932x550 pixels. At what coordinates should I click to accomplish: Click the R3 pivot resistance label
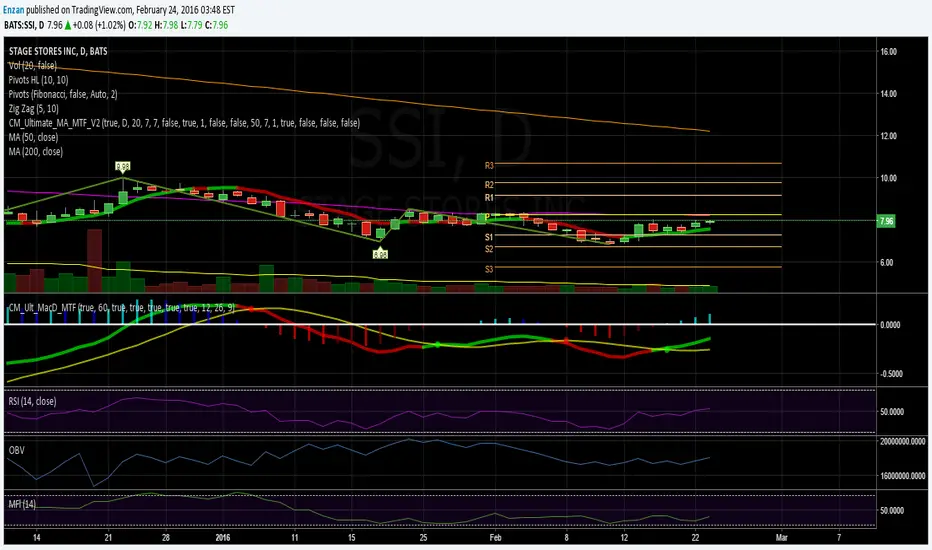(x=489, y=165)
